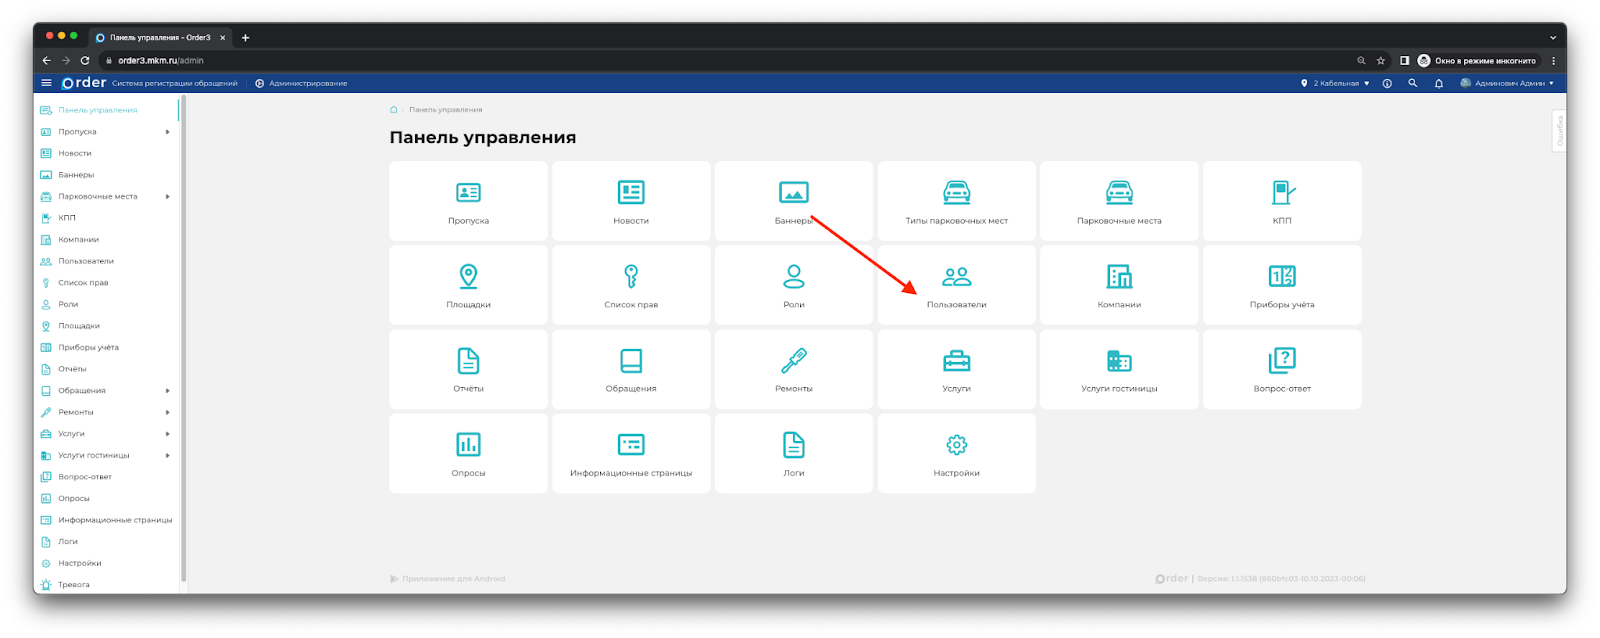Screen dimensions: 1600x638
Task: Open the Пользователи dashboard tile
Action: point(956,285)
